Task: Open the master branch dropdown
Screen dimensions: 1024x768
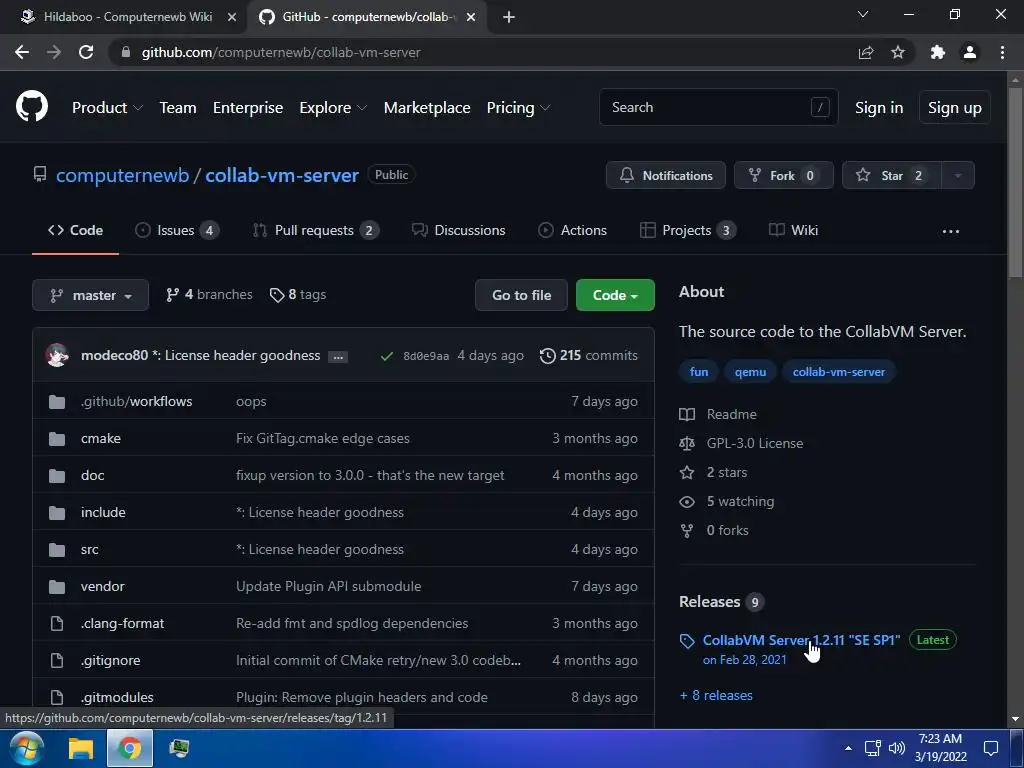Action: 90,295
